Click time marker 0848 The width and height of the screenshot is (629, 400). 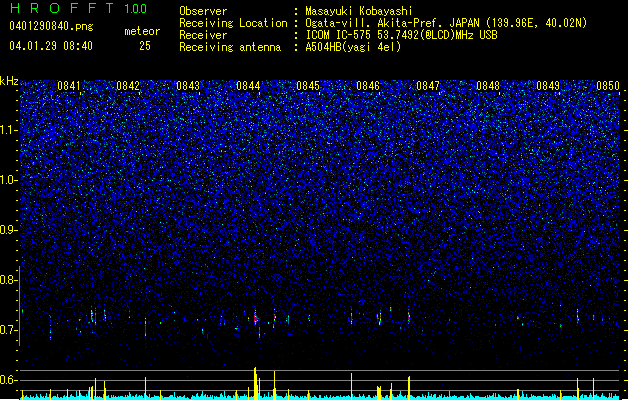(x=488, y=86)
